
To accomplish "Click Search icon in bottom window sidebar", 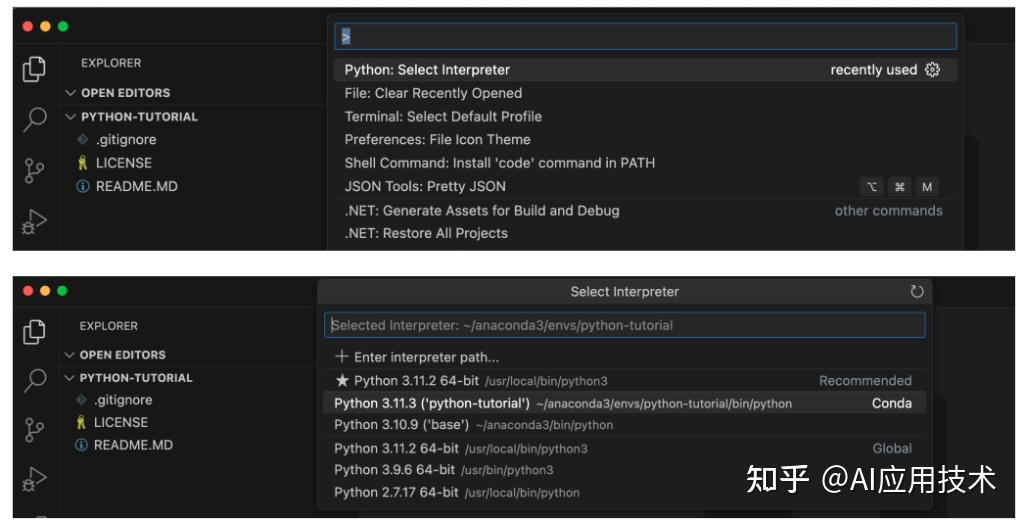I will 34,380.
